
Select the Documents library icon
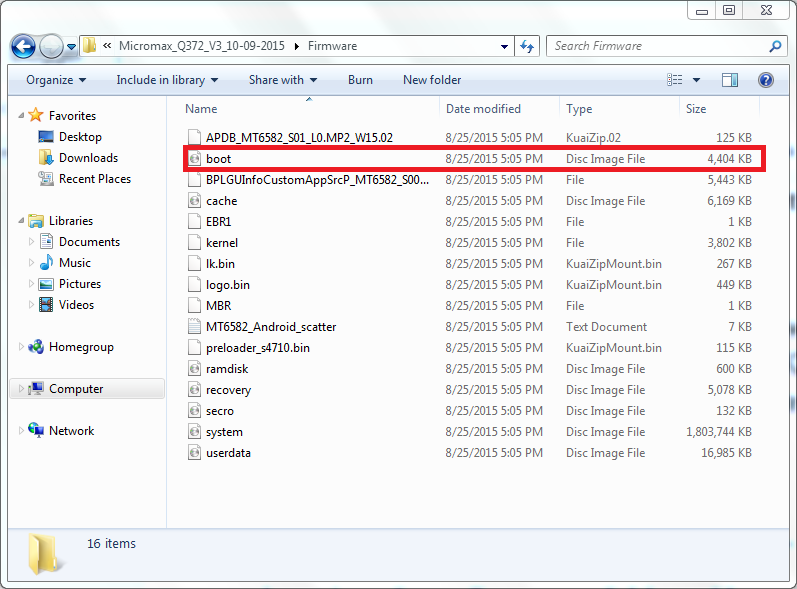46,241
